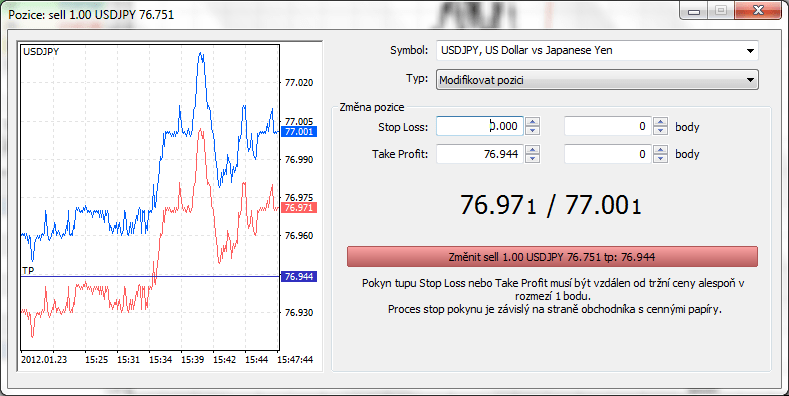
Task: Decrease Stop Loss body points down arrow
Action: [661, 131]
